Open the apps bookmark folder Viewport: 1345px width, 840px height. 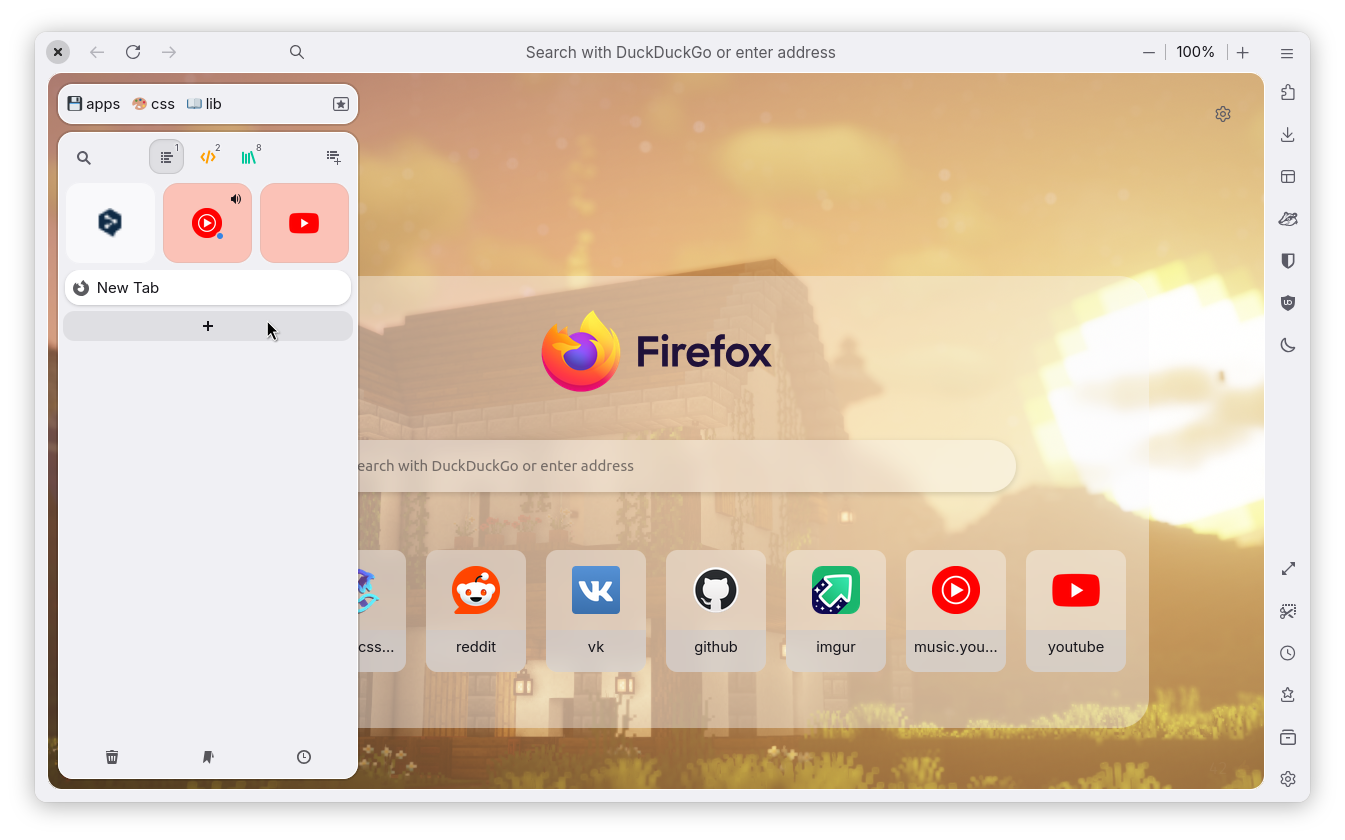[93, 104]
